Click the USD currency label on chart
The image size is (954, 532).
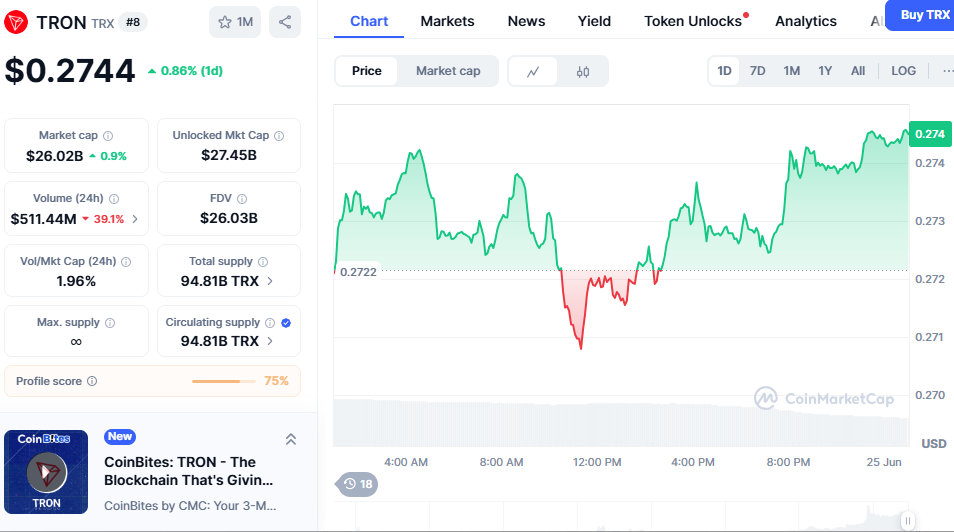point(934,444)
